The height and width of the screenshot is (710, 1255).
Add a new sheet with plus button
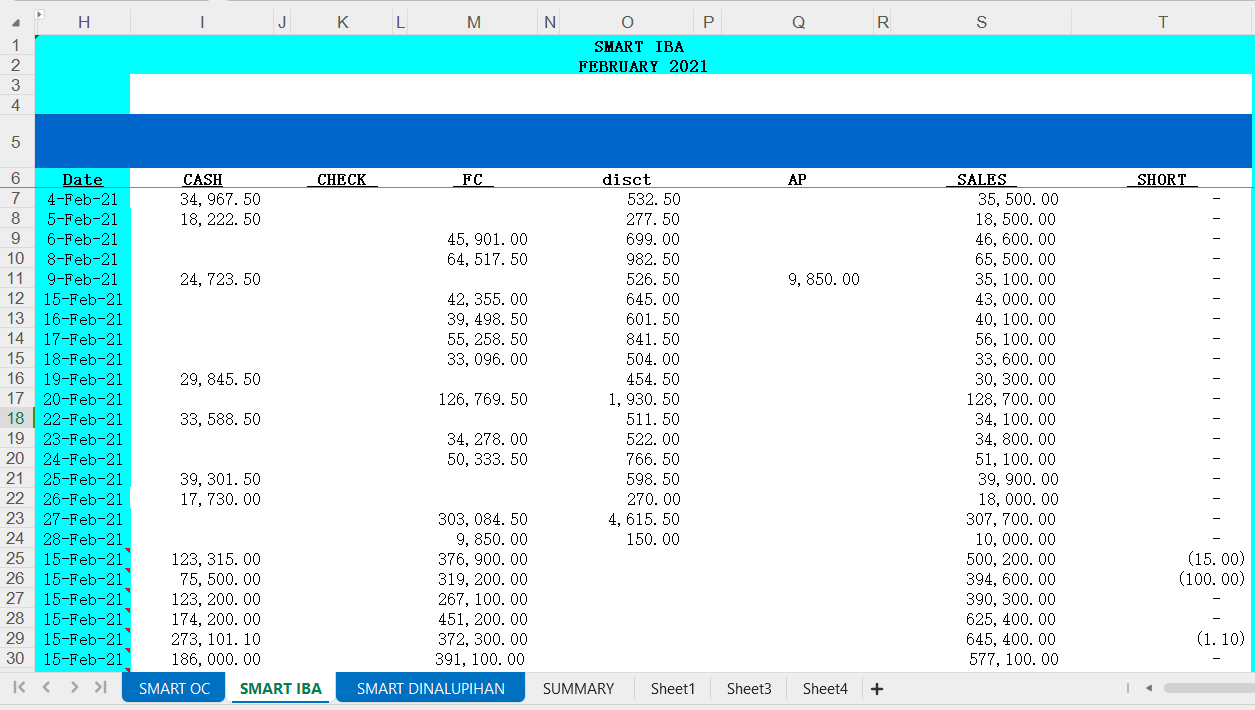point(877,688)
